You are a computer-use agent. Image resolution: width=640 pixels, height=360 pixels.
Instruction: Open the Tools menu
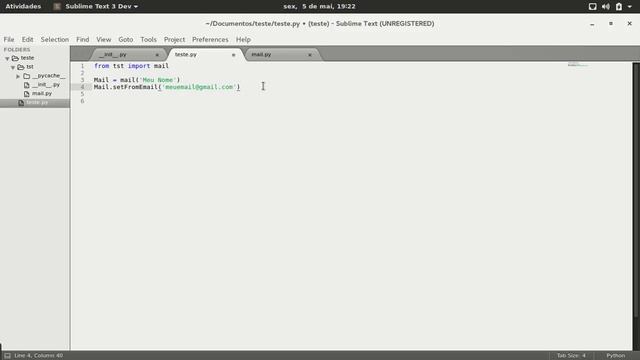pos(149,40)
